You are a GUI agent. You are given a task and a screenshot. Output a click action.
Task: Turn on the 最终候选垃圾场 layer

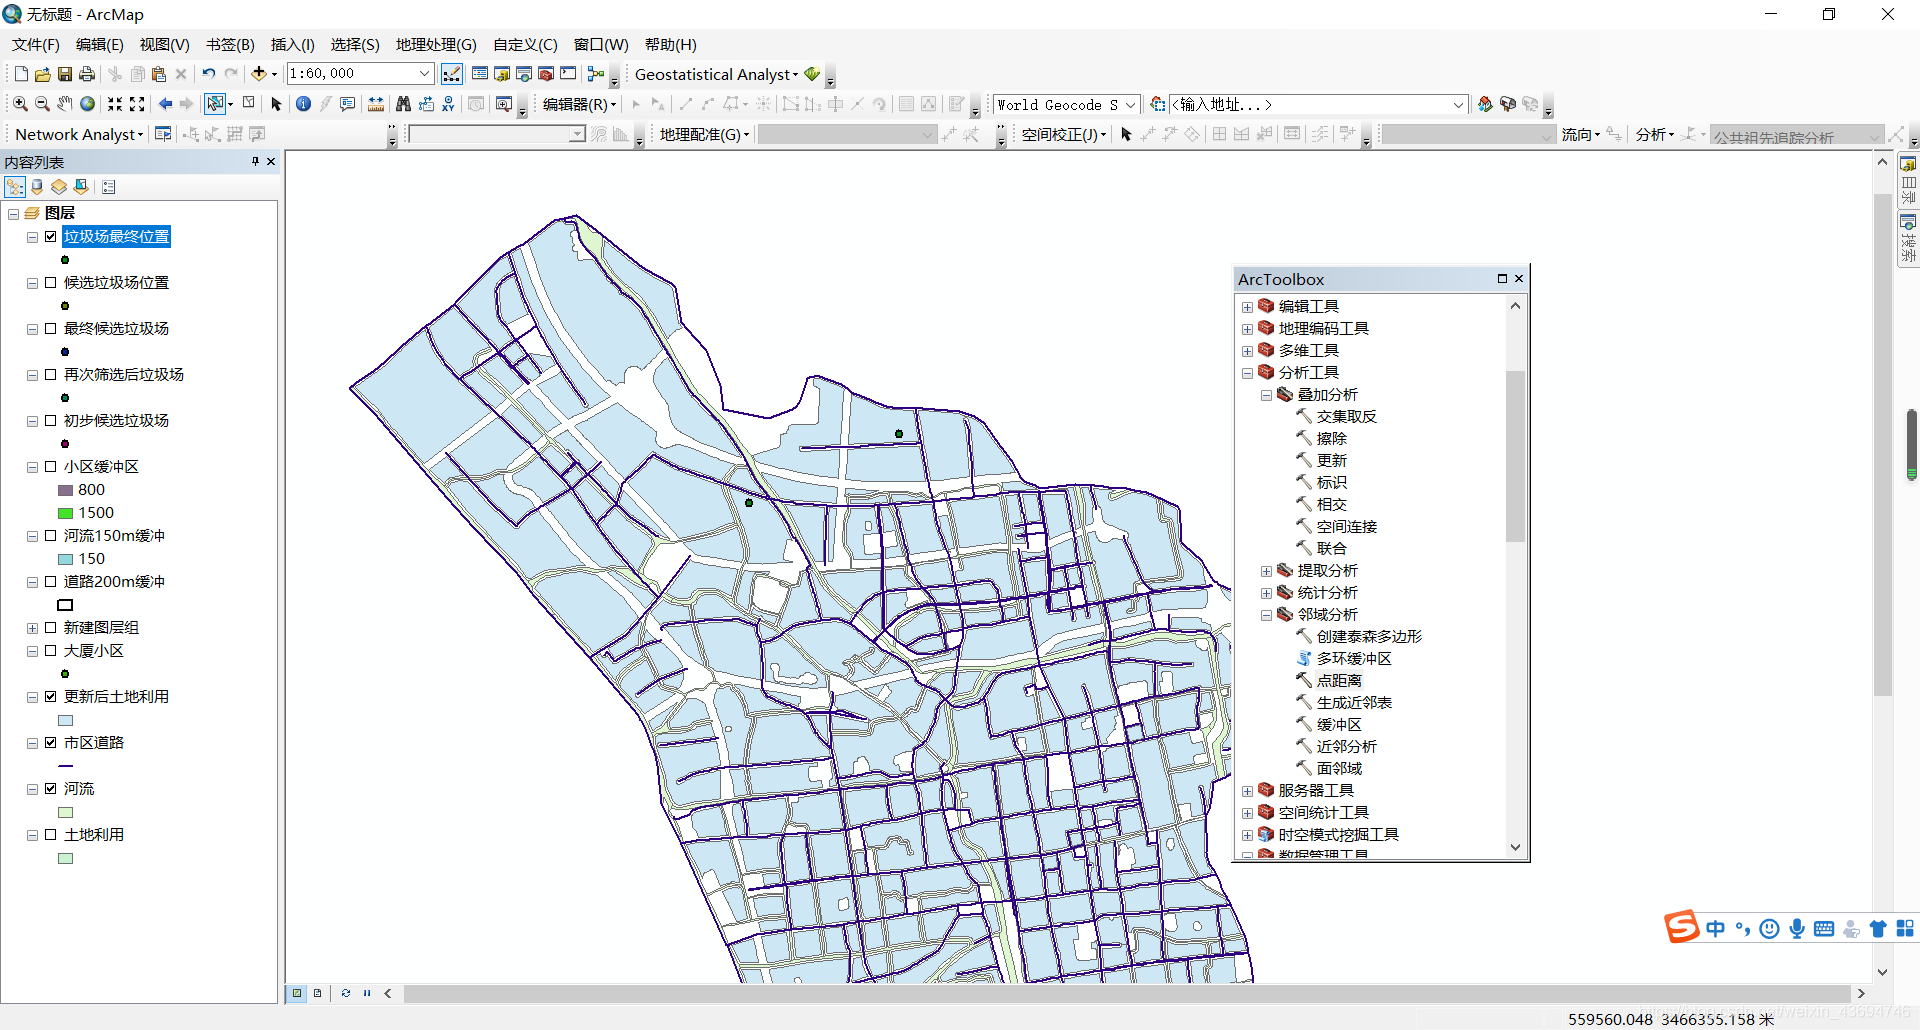[x=51, y=329]
